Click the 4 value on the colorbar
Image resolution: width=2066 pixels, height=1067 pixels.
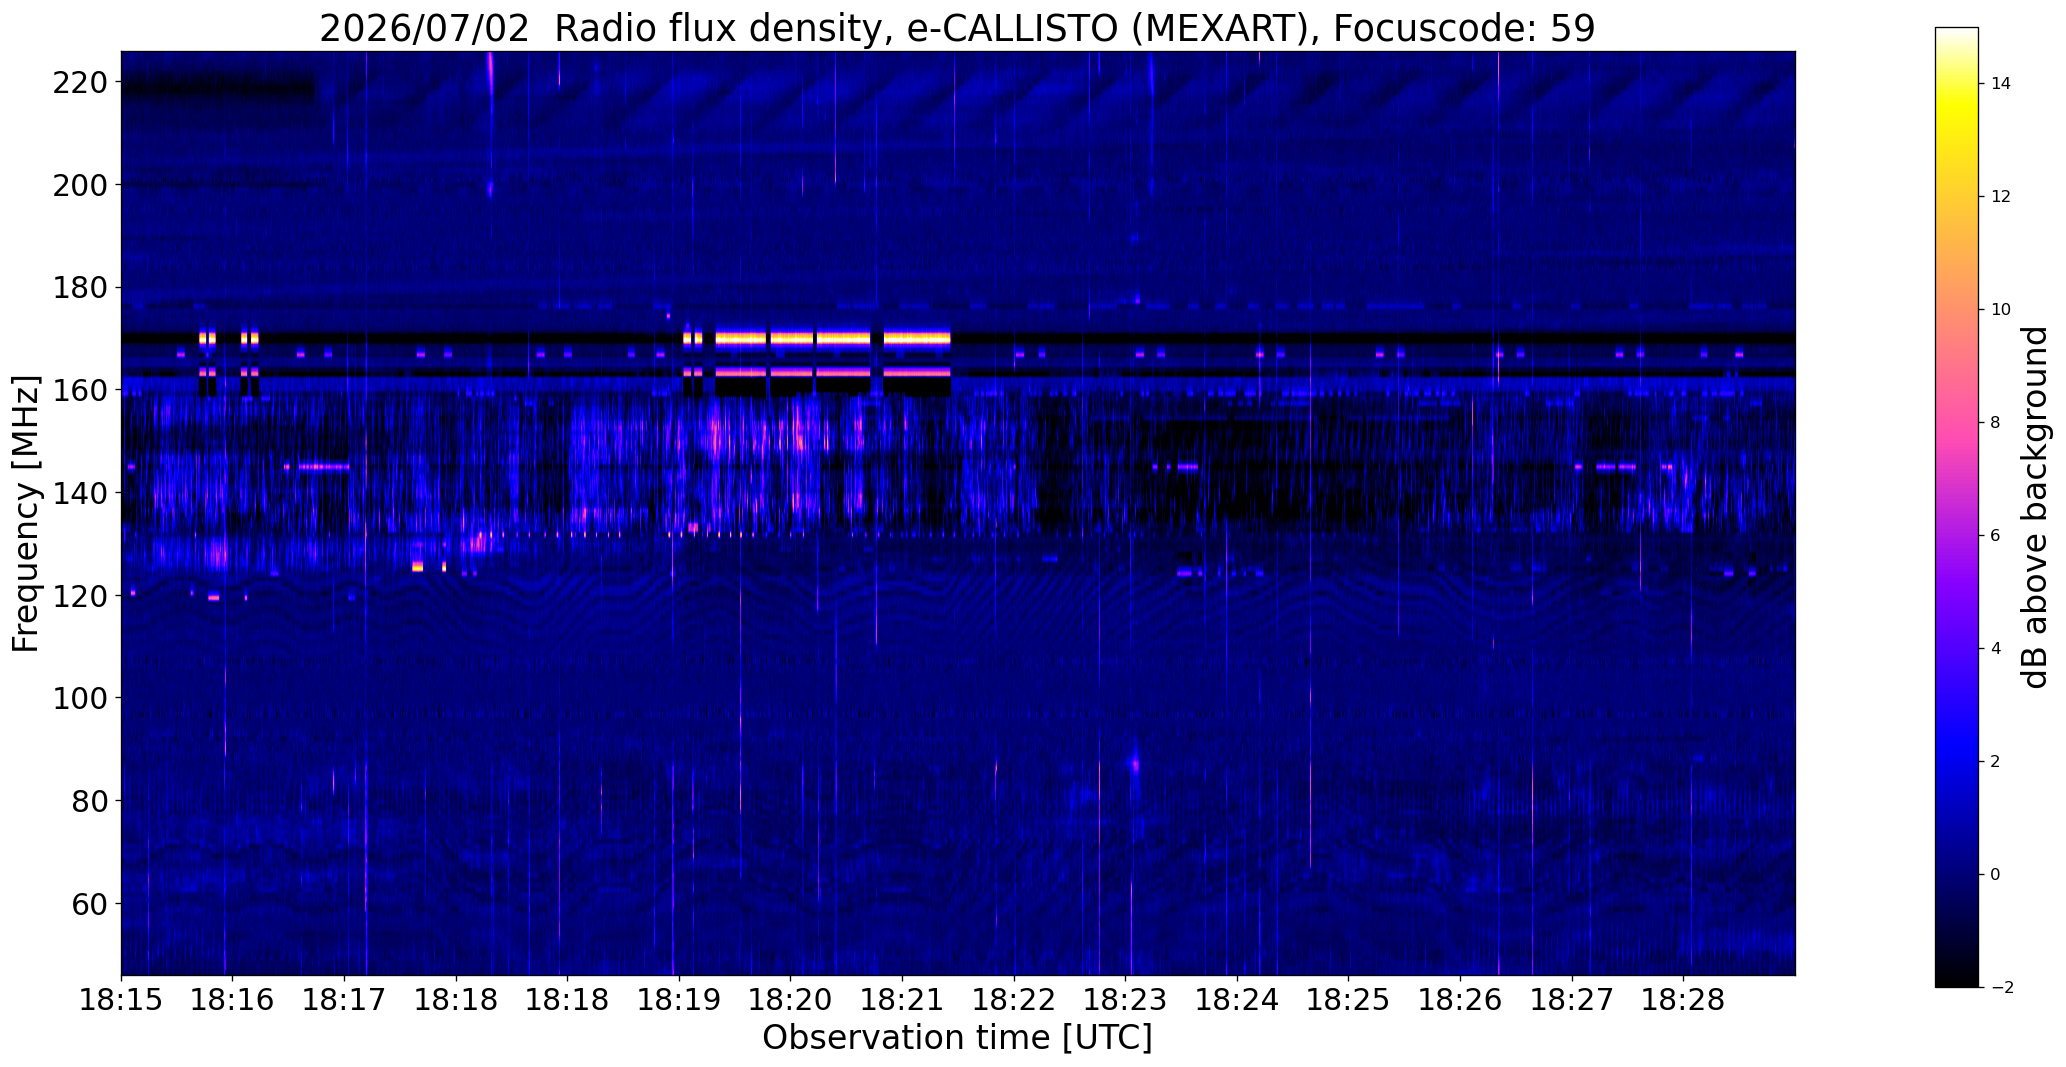pyautogui.click(x=1996, y=649)
